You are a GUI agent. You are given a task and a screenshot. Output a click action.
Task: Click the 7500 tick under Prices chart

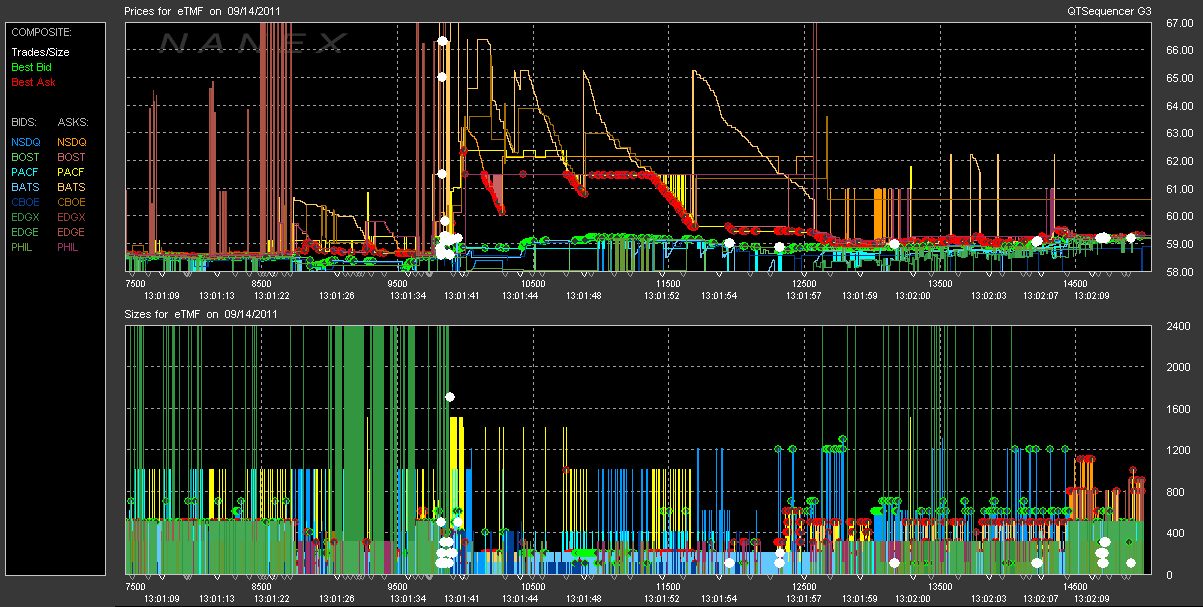(x=137, y=284)
